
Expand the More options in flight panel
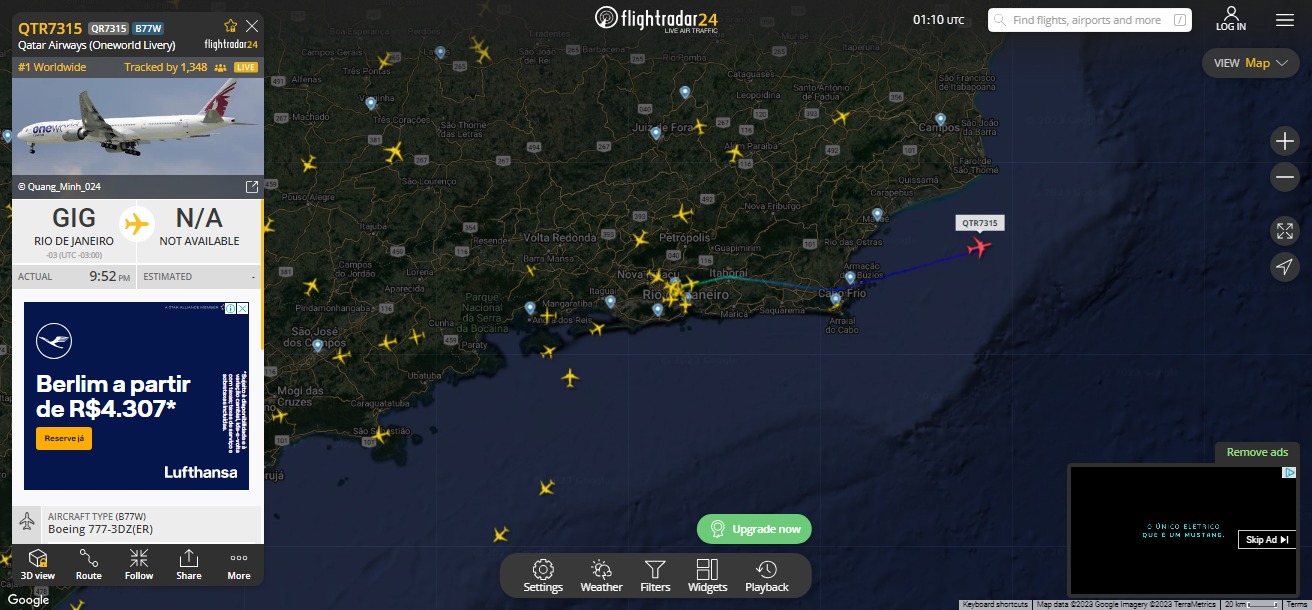239,565
